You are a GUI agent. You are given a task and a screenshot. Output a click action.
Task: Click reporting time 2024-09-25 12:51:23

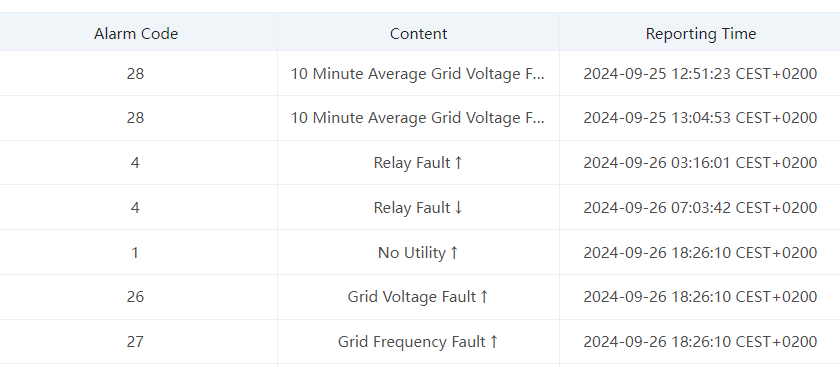[700, 73]
